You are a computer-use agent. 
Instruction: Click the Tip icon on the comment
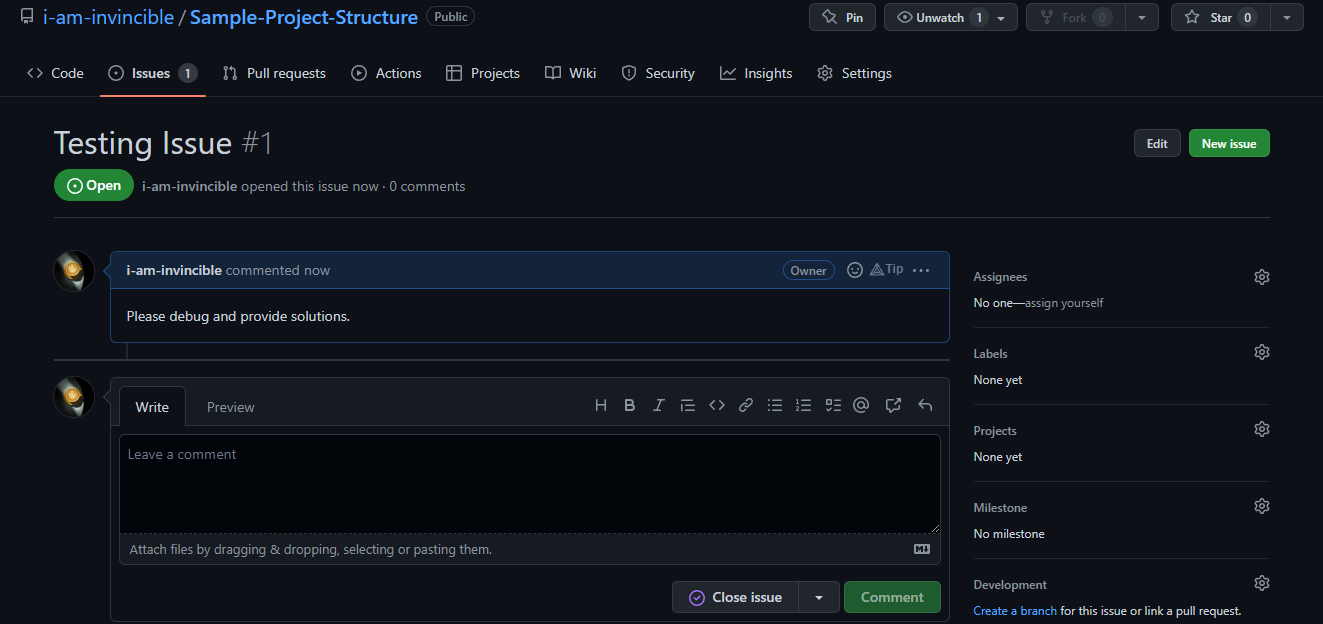click(886, 269)
